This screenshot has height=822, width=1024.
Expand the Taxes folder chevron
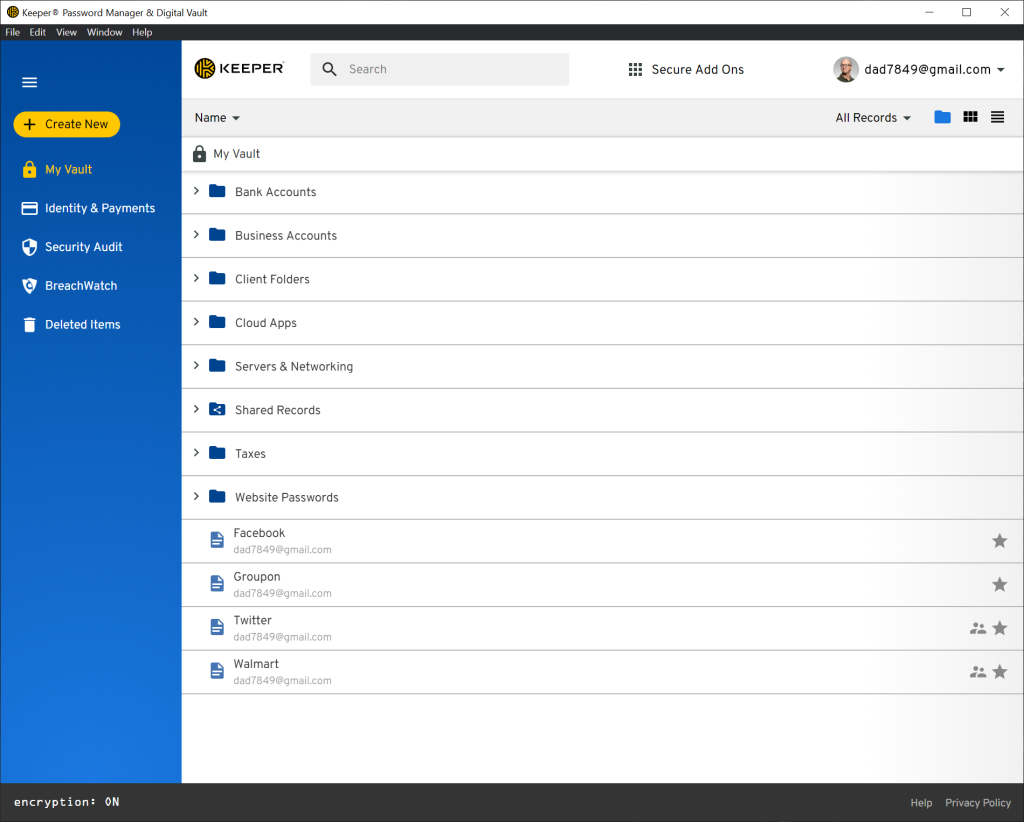point(196,452)
